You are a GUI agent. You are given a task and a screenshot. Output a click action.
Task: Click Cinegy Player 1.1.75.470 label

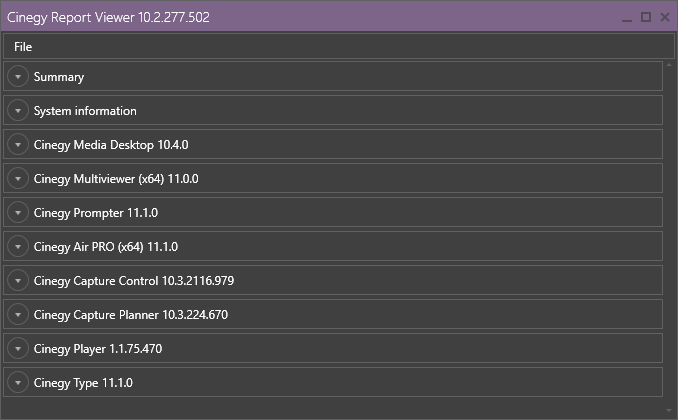tap(98, 349)
